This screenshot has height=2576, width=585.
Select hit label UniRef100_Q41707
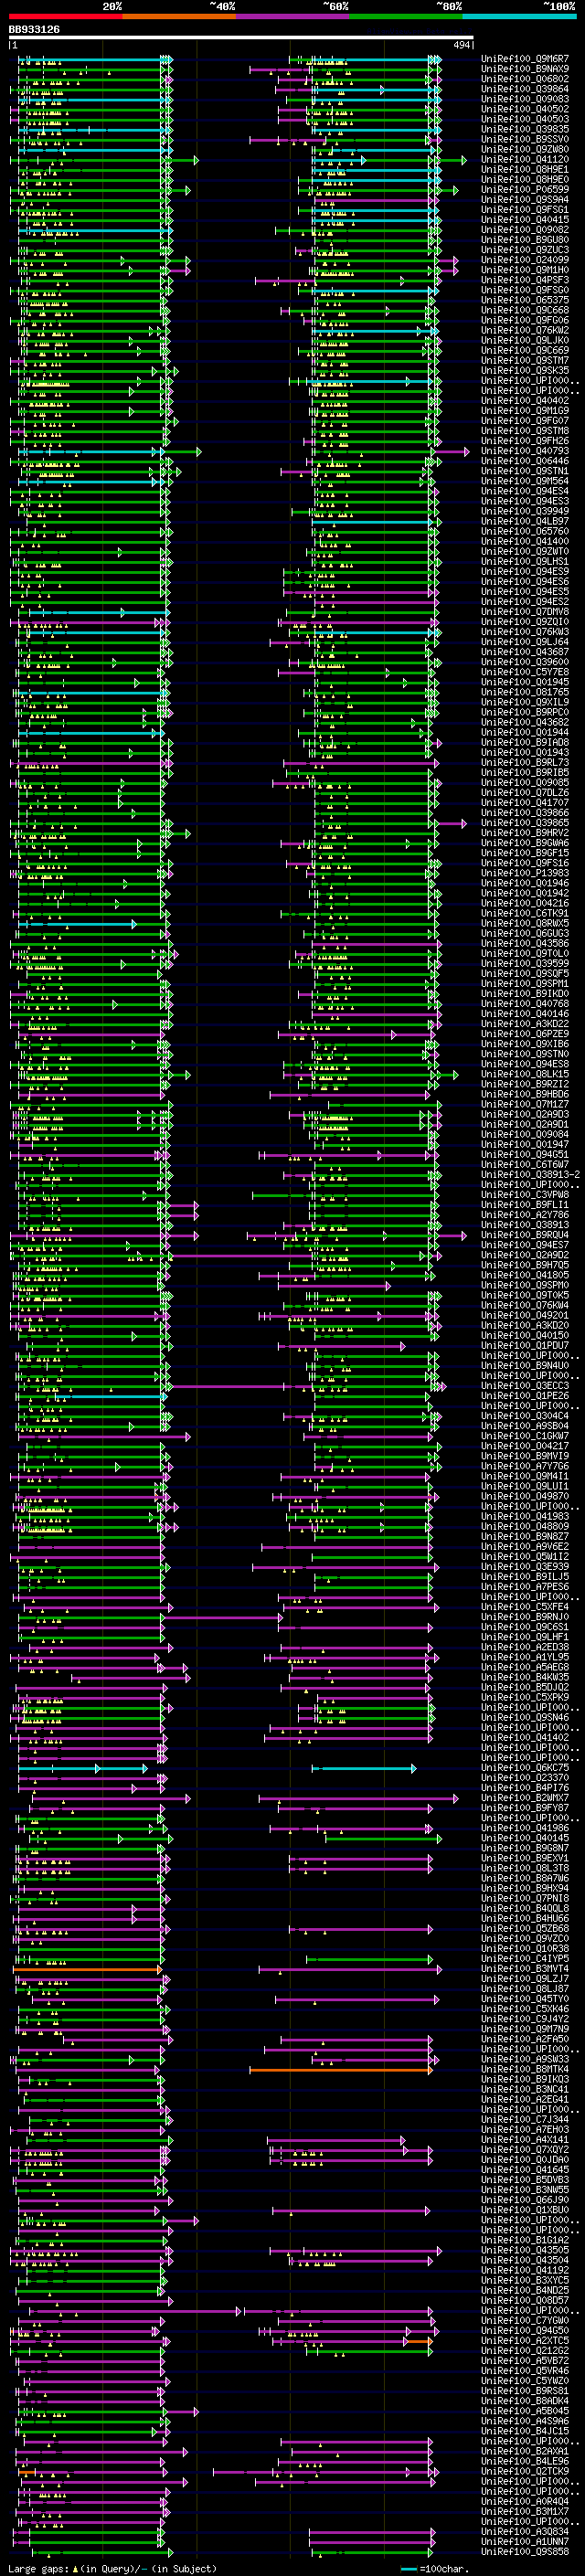525,803
